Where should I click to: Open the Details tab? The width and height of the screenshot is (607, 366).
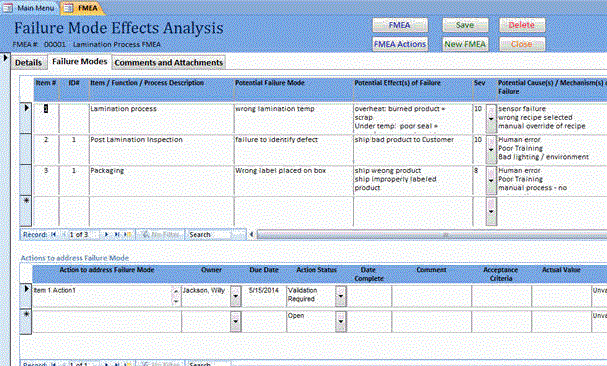tap(28, 62)
